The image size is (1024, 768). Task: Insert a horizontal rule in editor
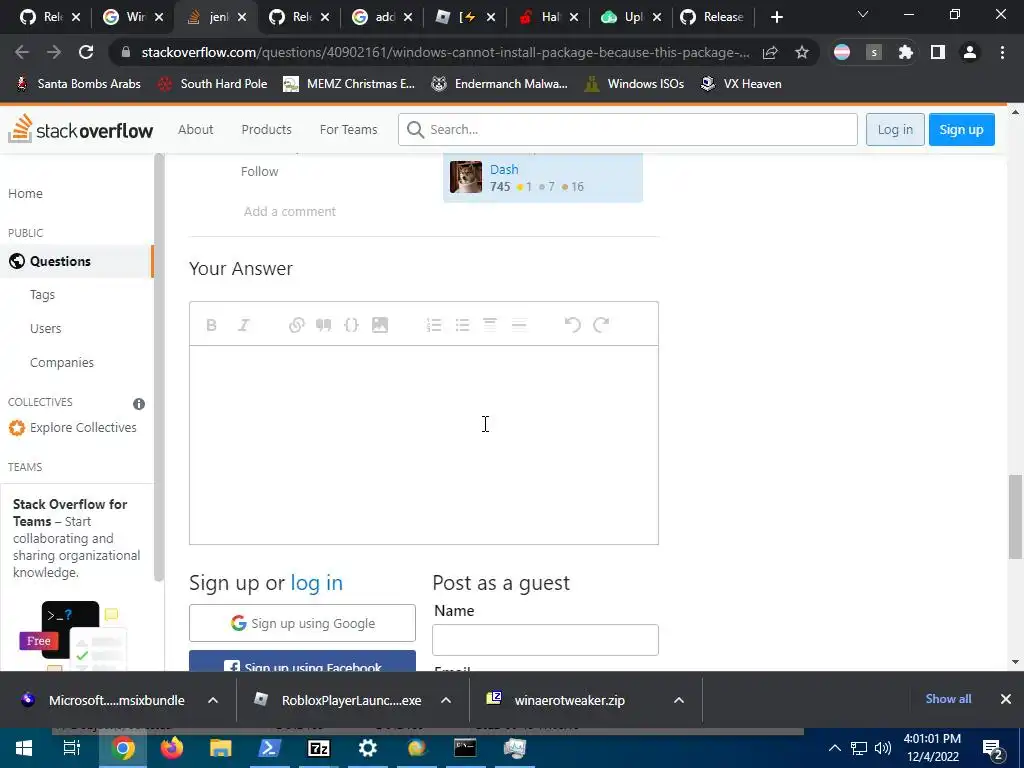[519, 325]
